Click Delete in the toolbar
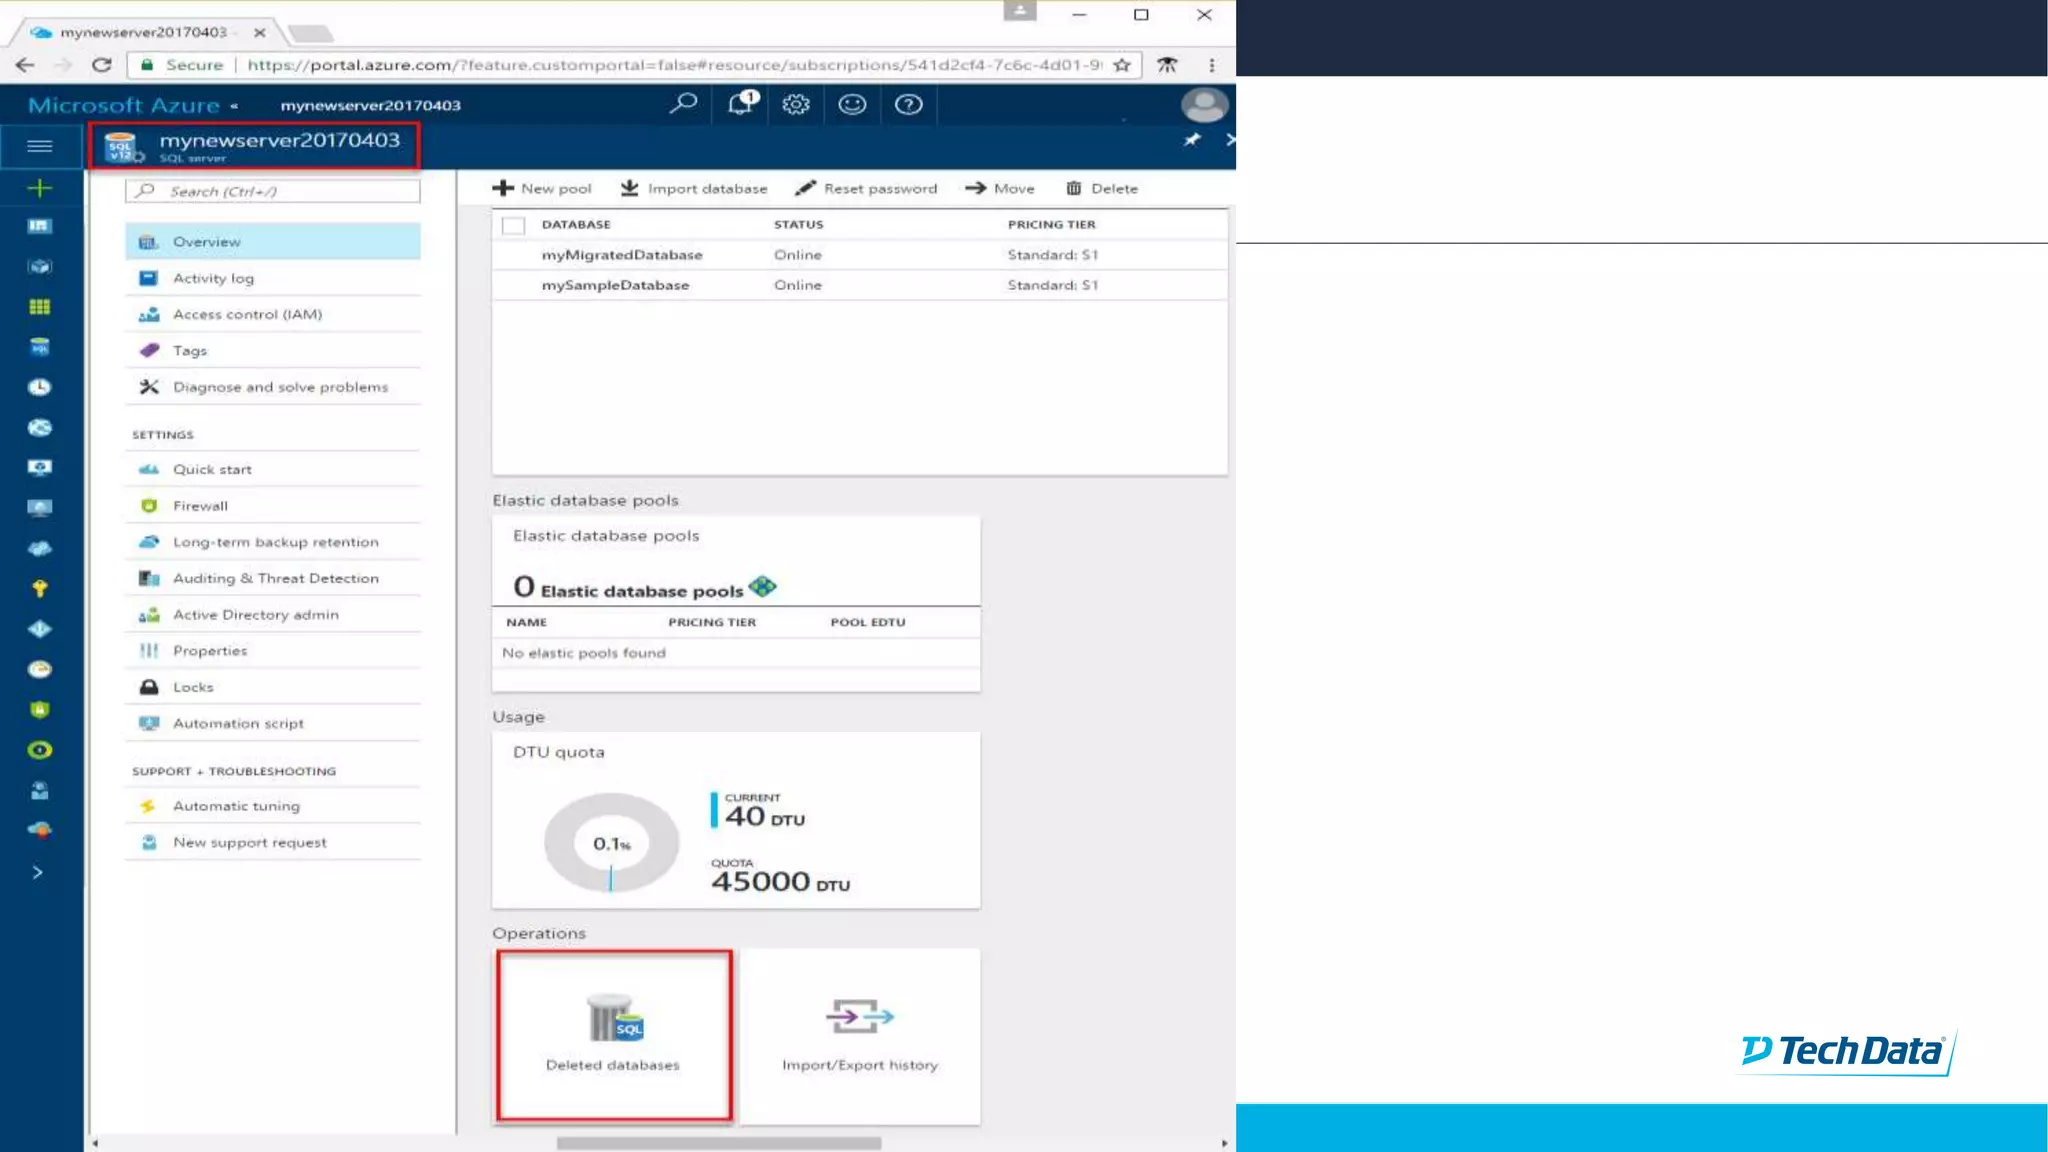This screenshot has height=1152, width=2048. pos(1102,188)
